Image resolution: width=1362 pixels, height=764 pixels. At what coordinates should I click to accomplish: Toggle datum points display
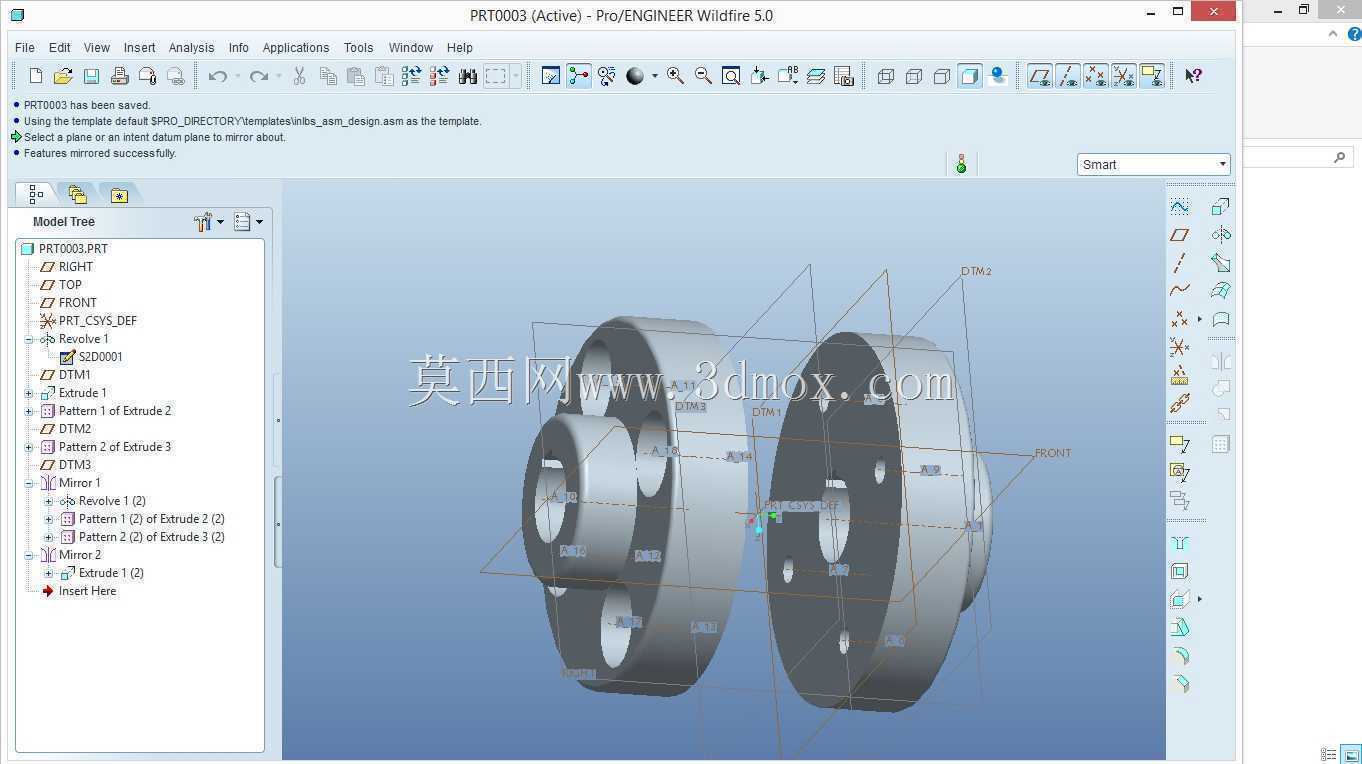click(1096, 76)
